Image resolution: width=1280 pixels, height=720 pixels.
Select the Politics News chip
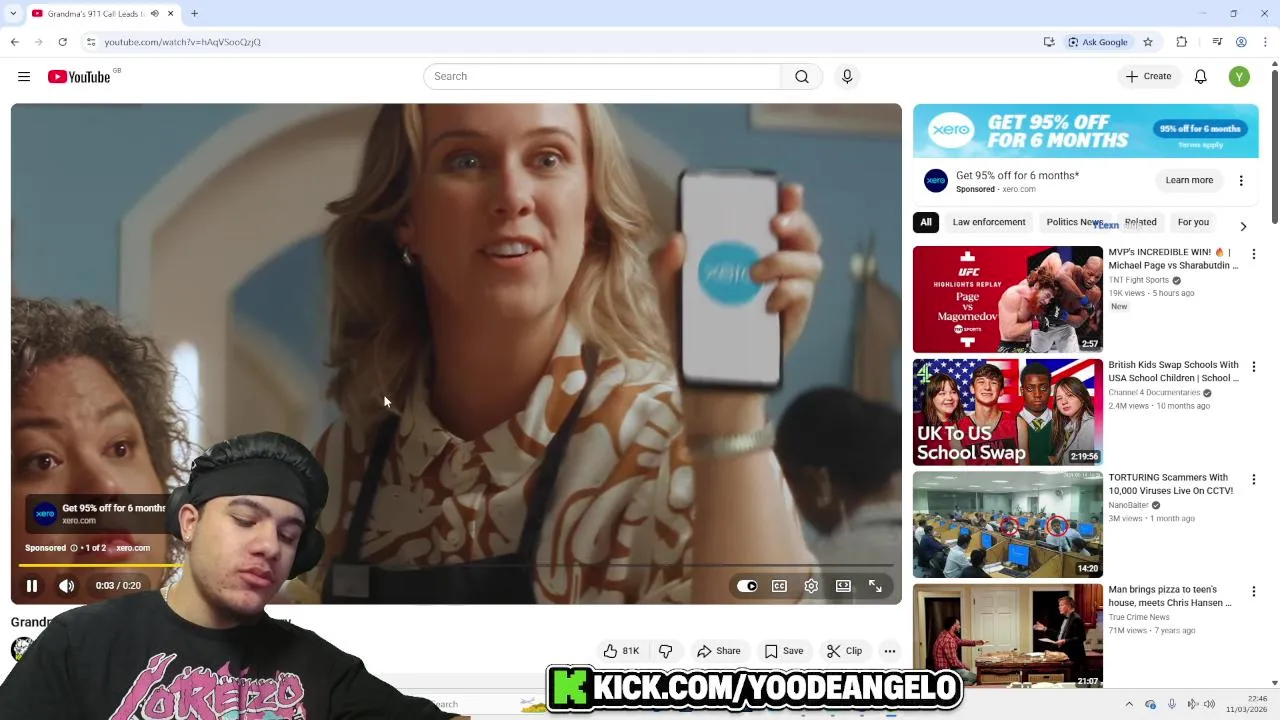(x=1075, y=222)
